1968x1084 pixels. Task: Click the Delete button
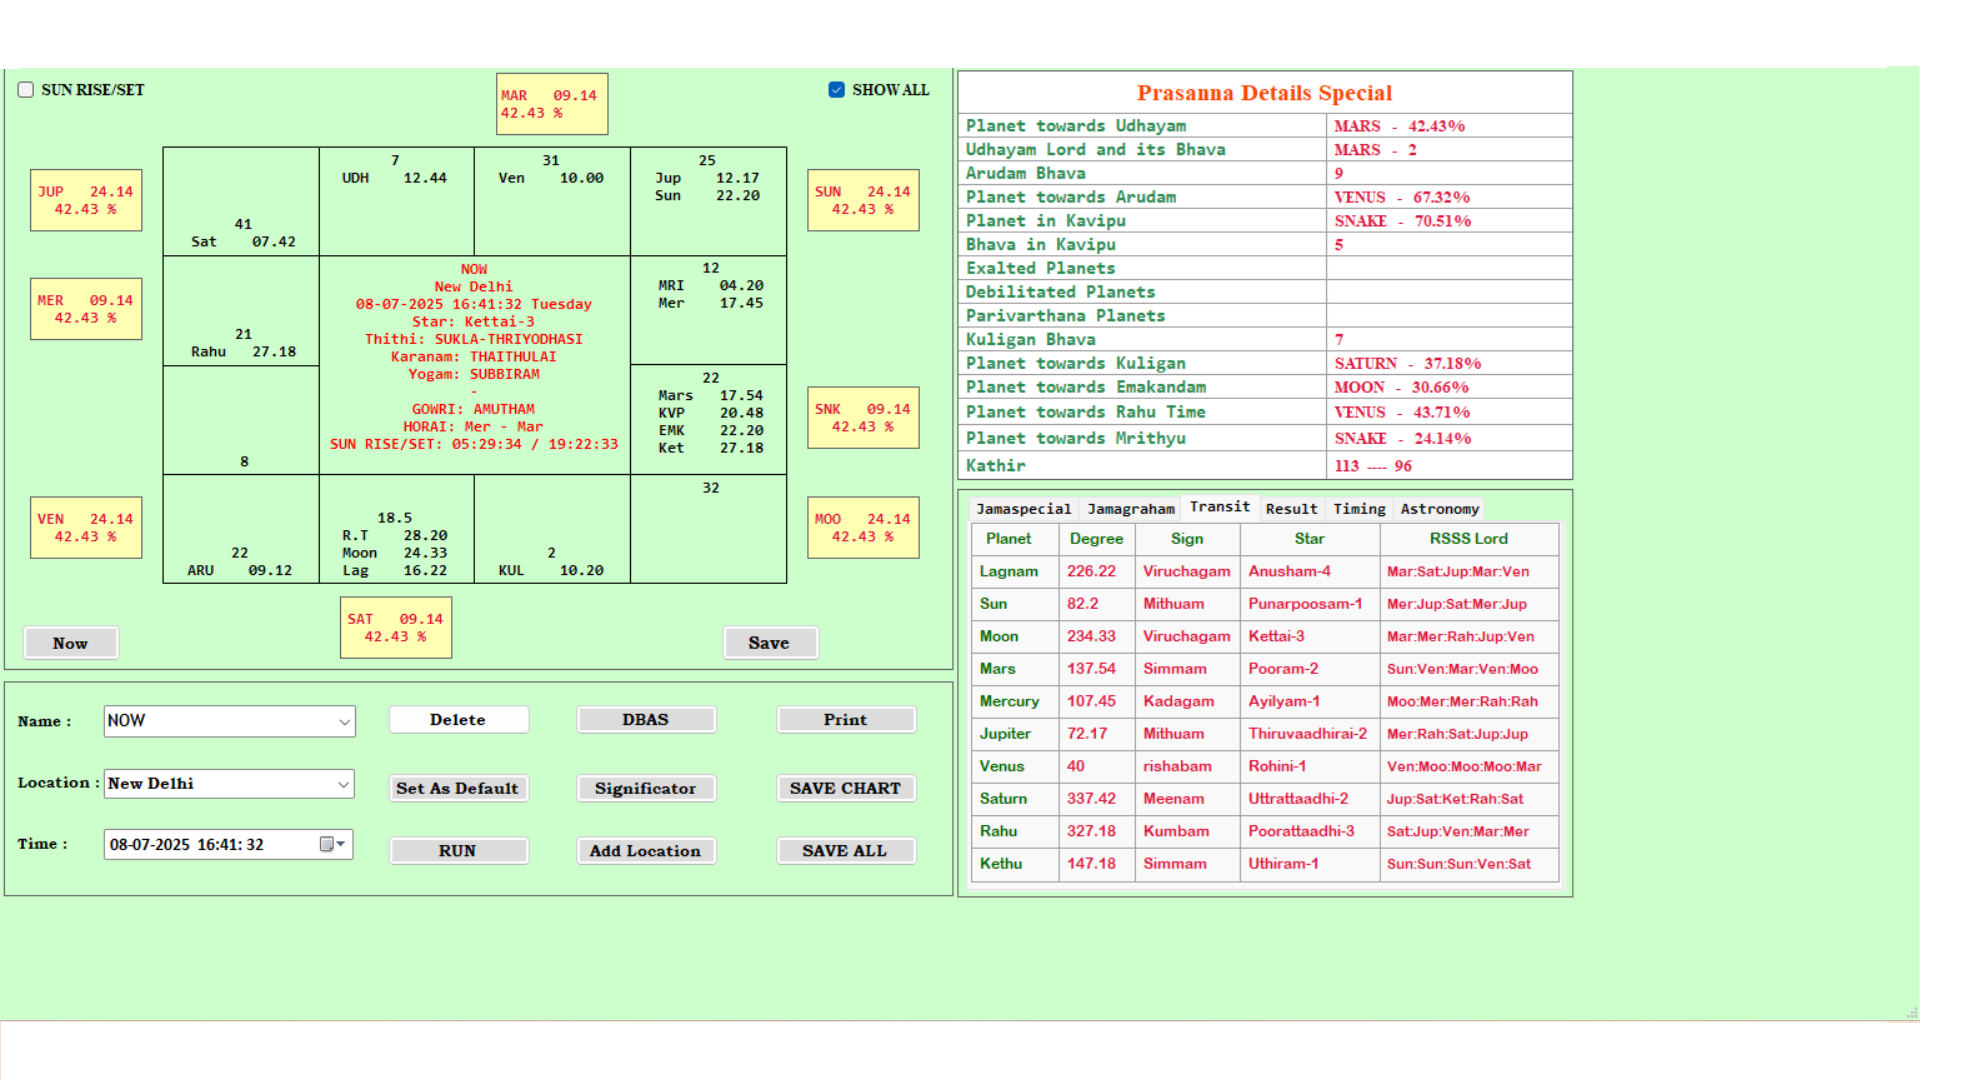point(458,720)
